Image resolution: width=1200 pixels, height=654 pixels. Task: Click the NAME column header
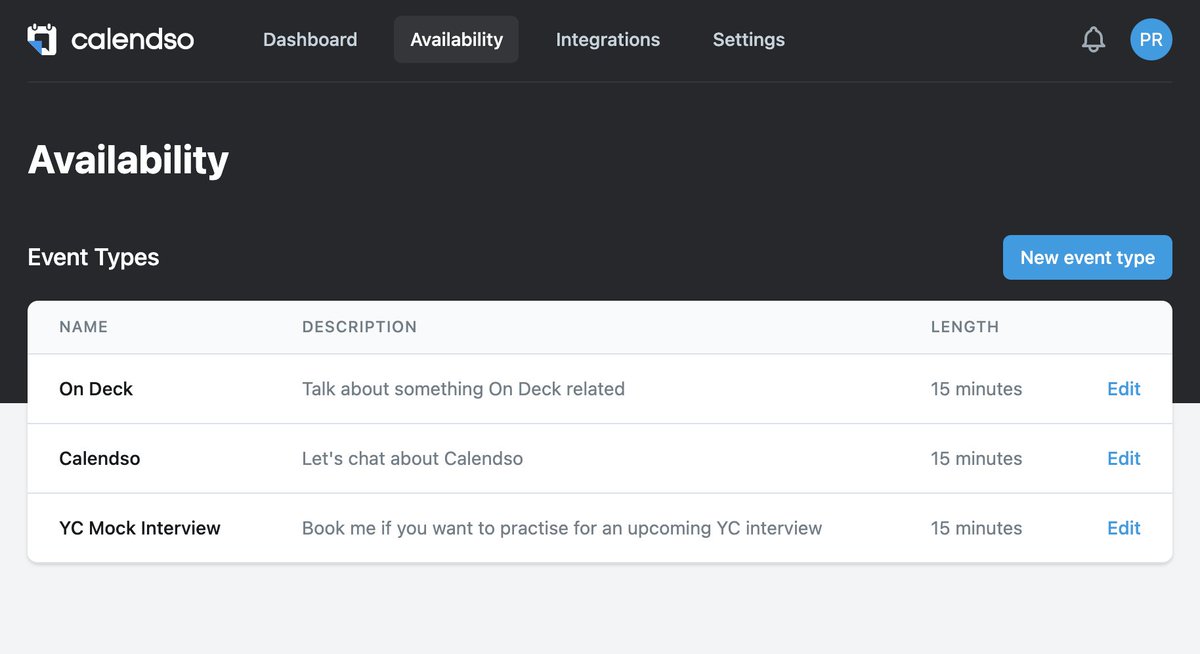(84, 327)
